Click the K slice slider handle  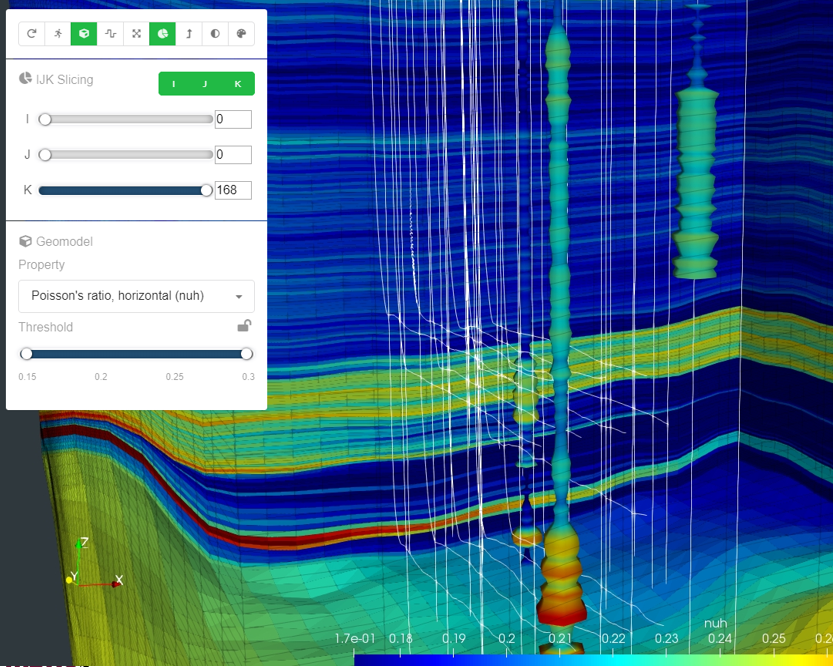point(206,190)
